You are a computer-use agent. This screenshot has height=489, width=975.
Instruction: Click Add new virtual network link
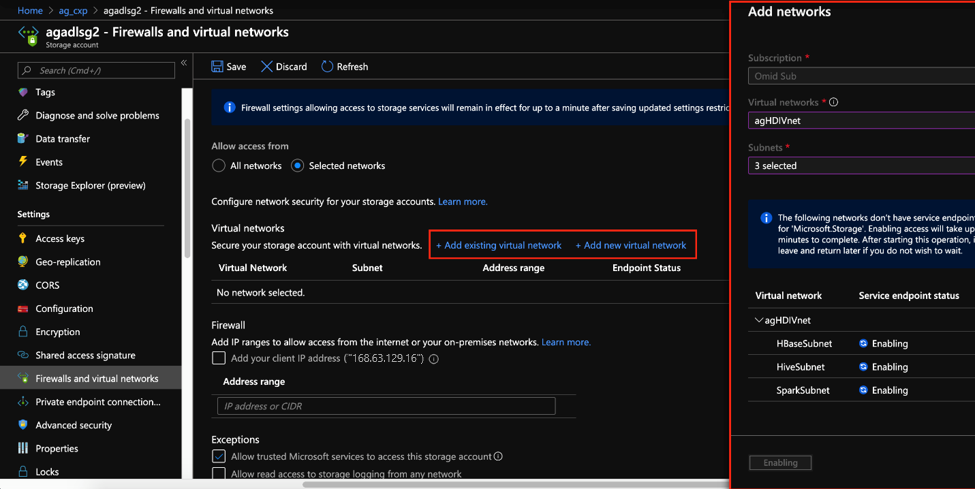(x=631, y=245)
